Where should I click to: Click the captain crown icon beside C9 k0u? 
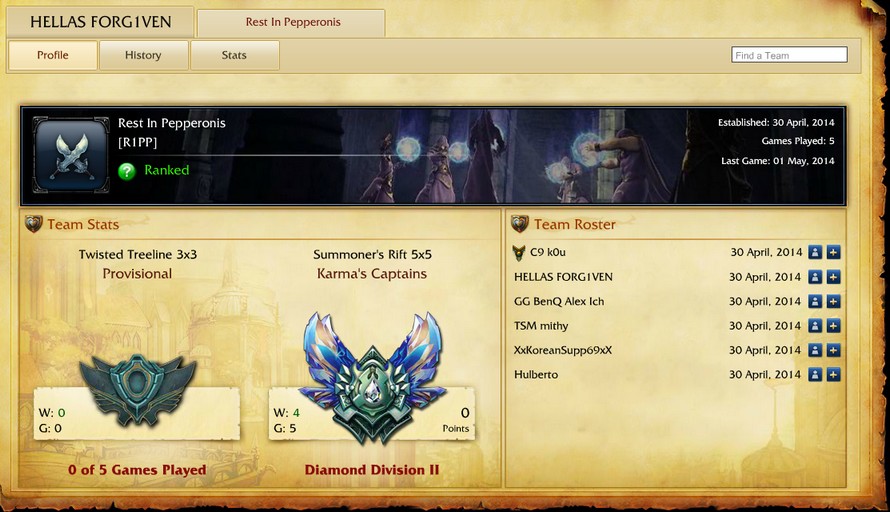tap(519, 253)
